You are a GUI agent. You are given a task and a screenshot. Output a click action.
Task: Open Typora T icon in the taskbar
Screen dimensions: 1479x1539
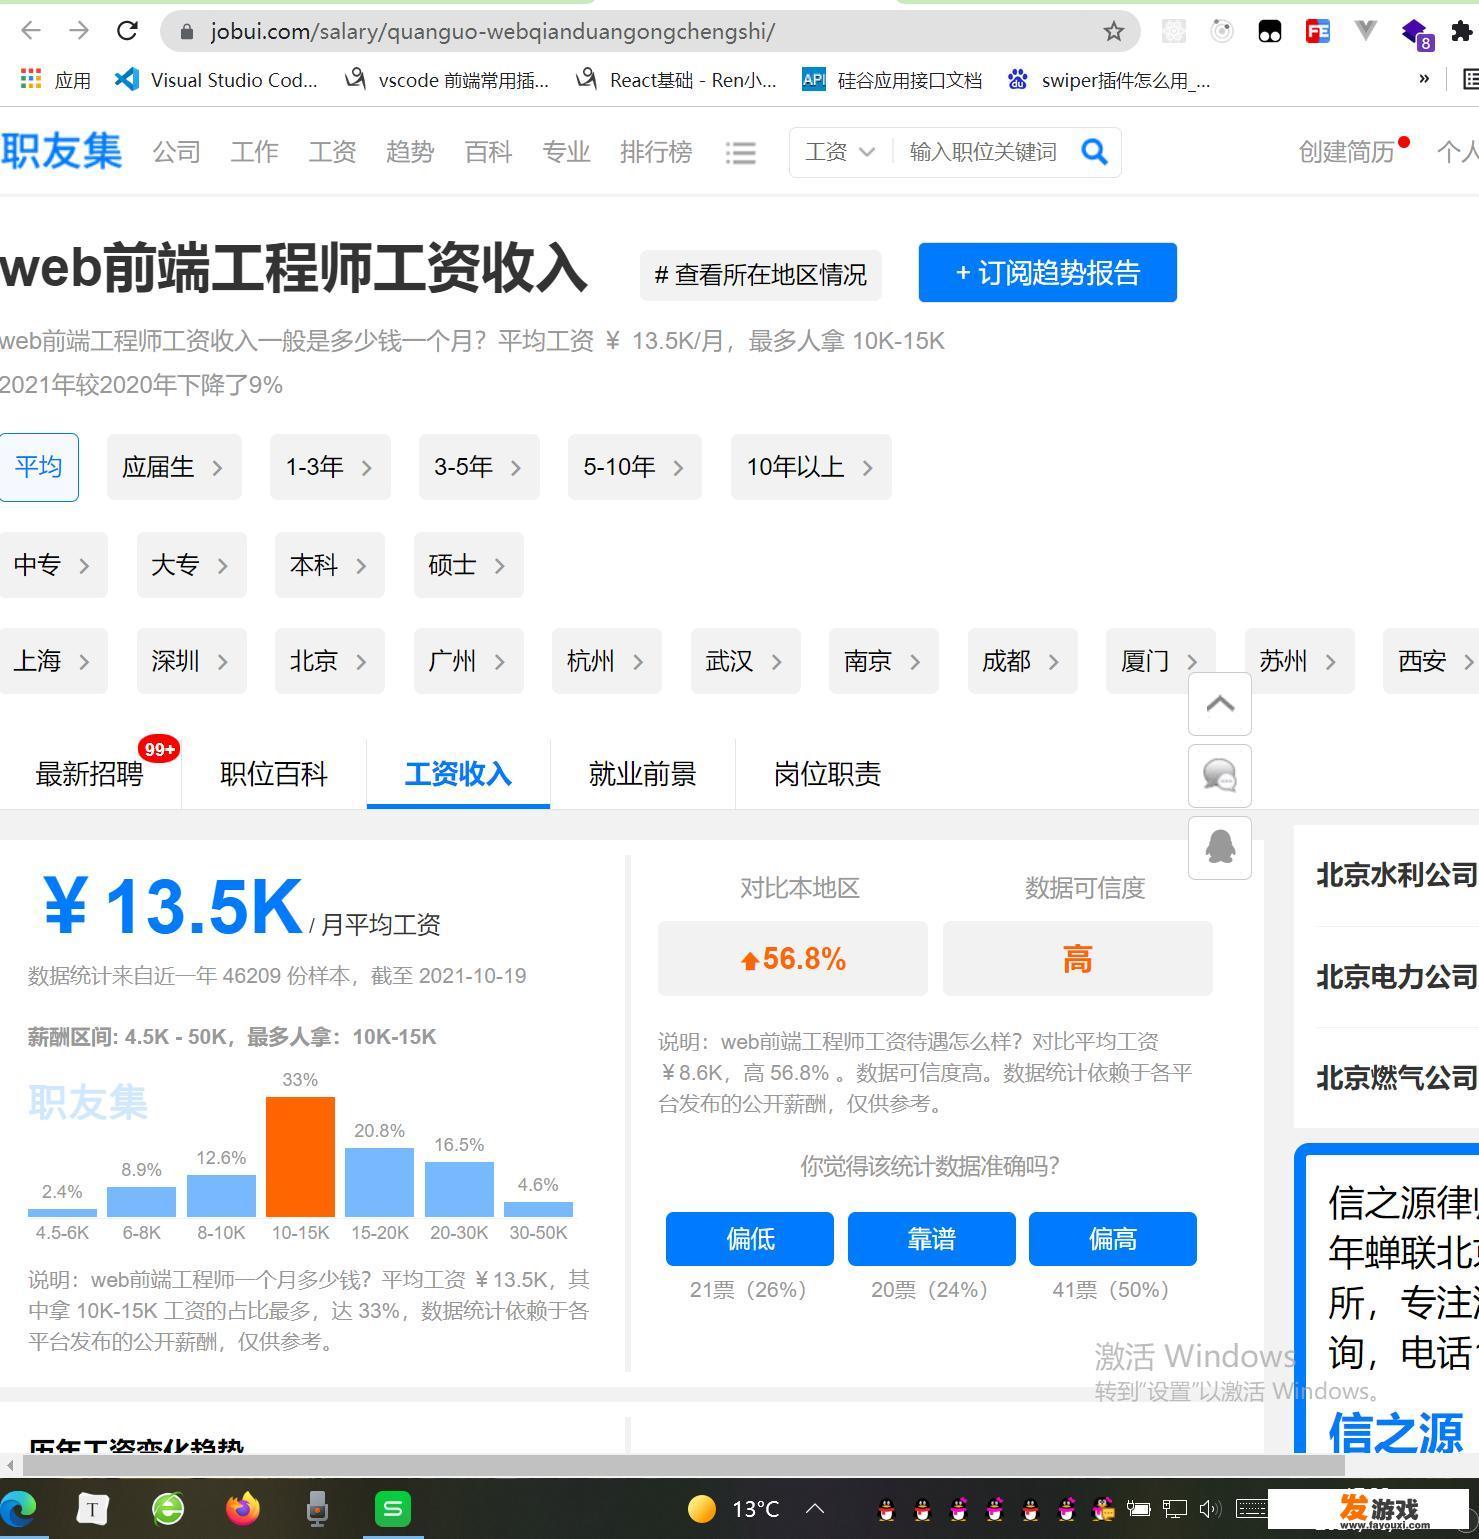pos(92,1508)
